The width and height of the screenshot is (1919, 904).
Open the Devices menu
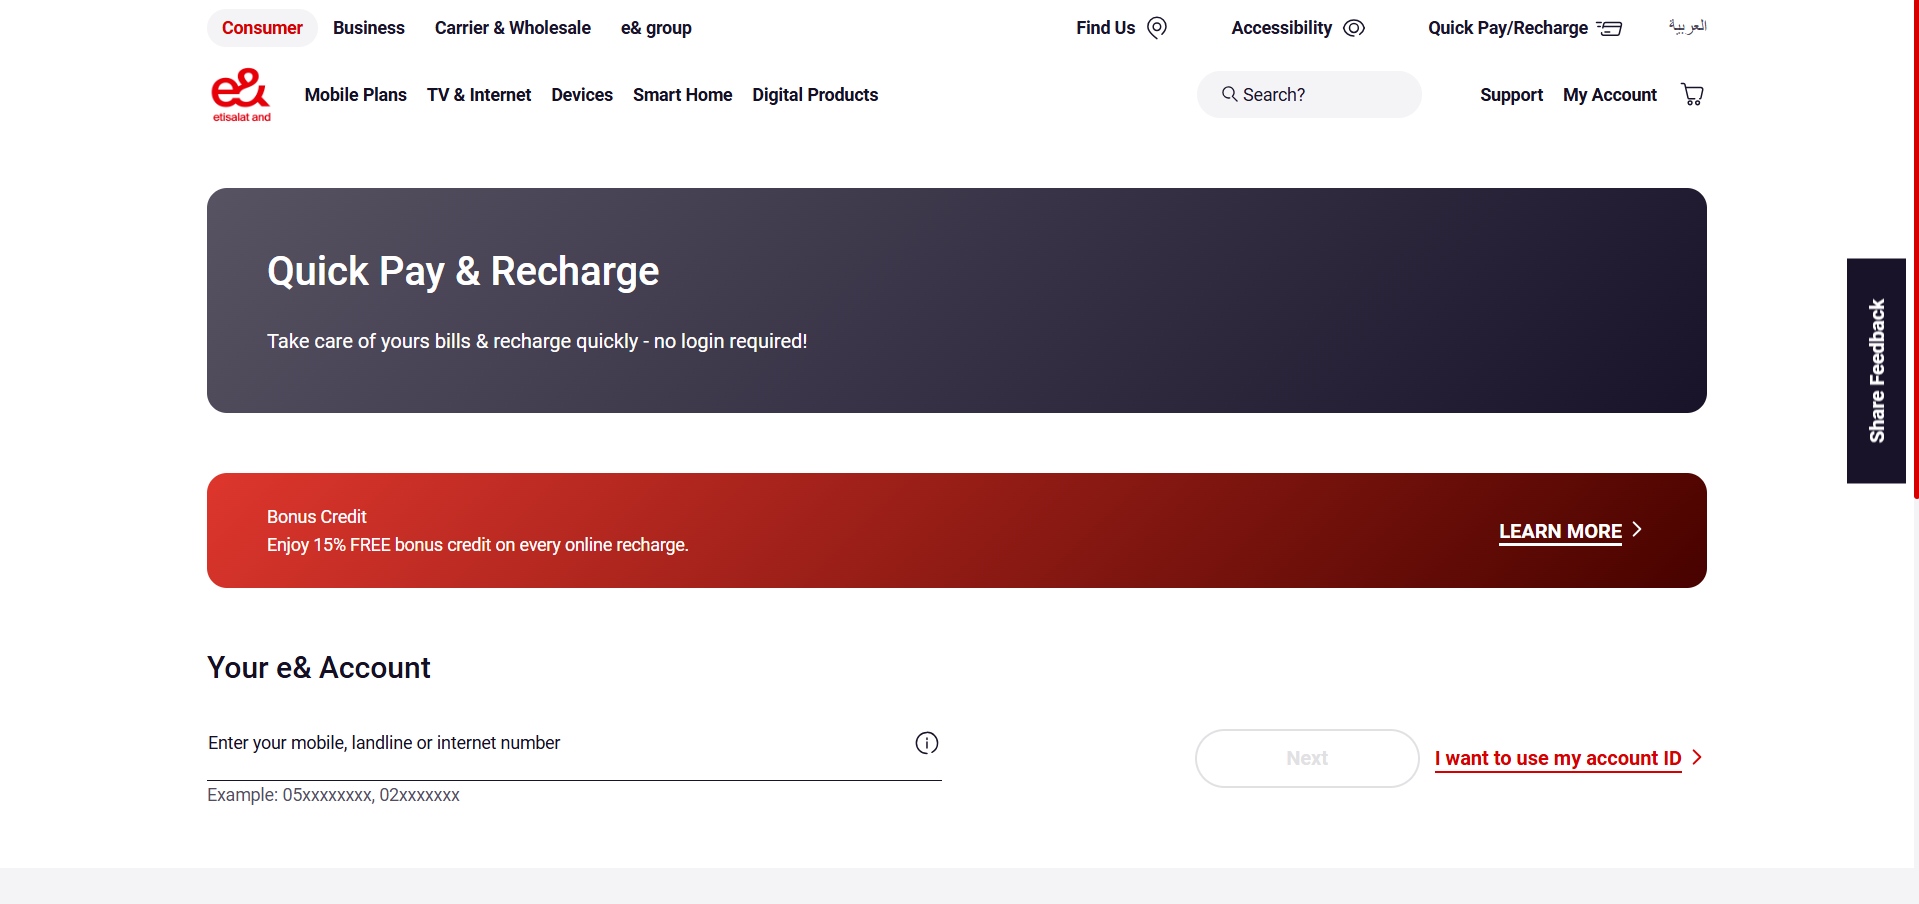coord(582,95)
